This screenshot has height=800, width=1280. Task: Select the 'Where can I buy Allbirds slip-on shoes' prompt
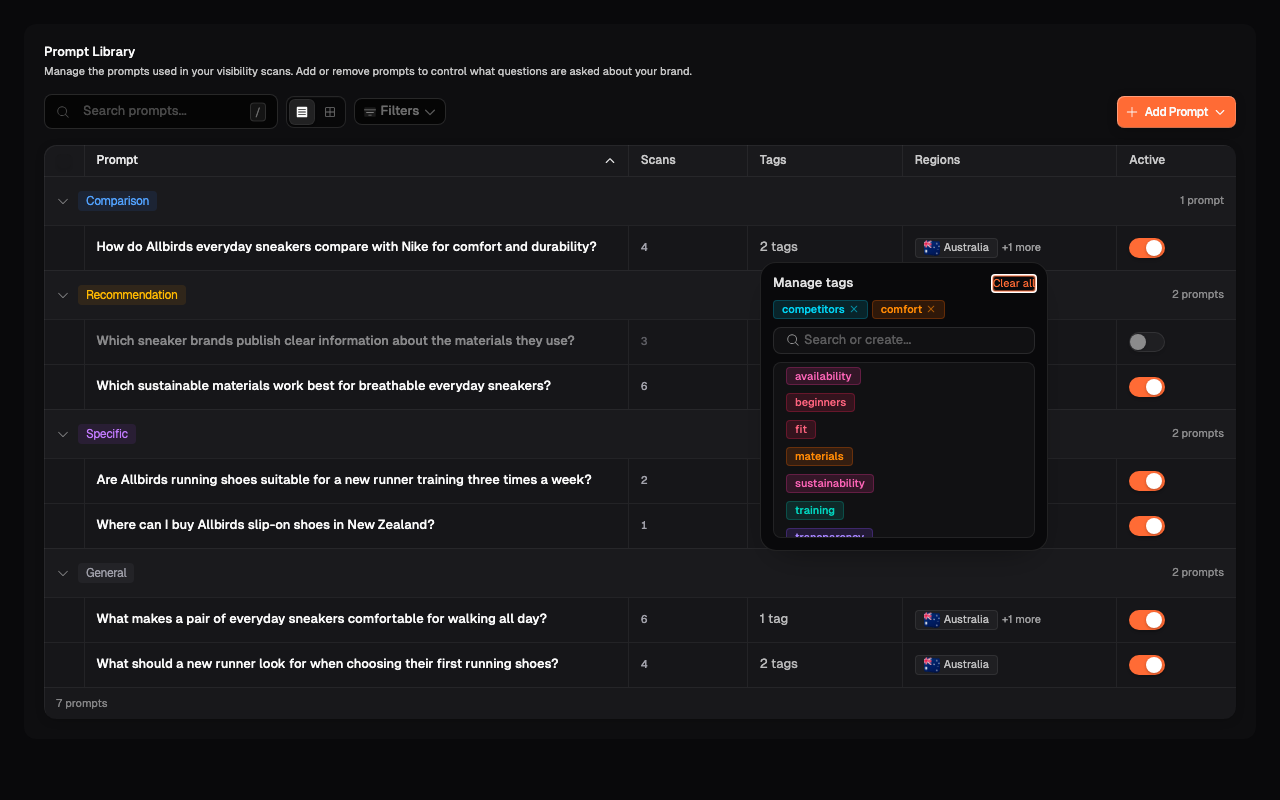(x=265, y=525)
